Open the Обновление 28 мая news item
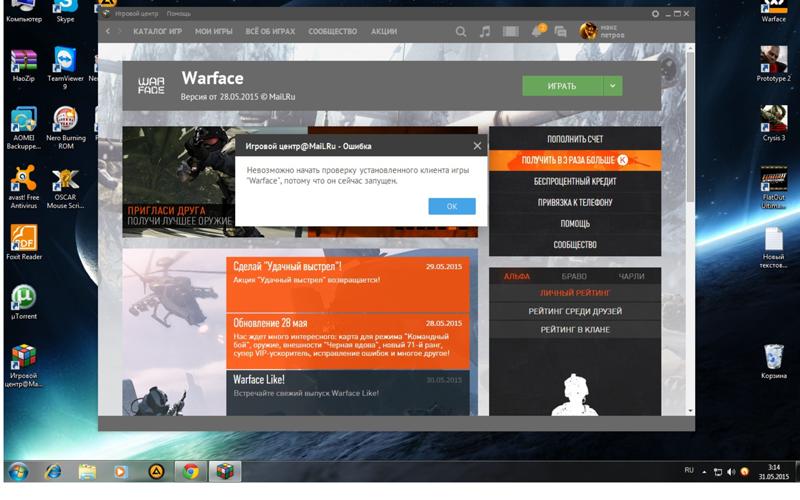 pyautogui.click(x=347, y=341)
